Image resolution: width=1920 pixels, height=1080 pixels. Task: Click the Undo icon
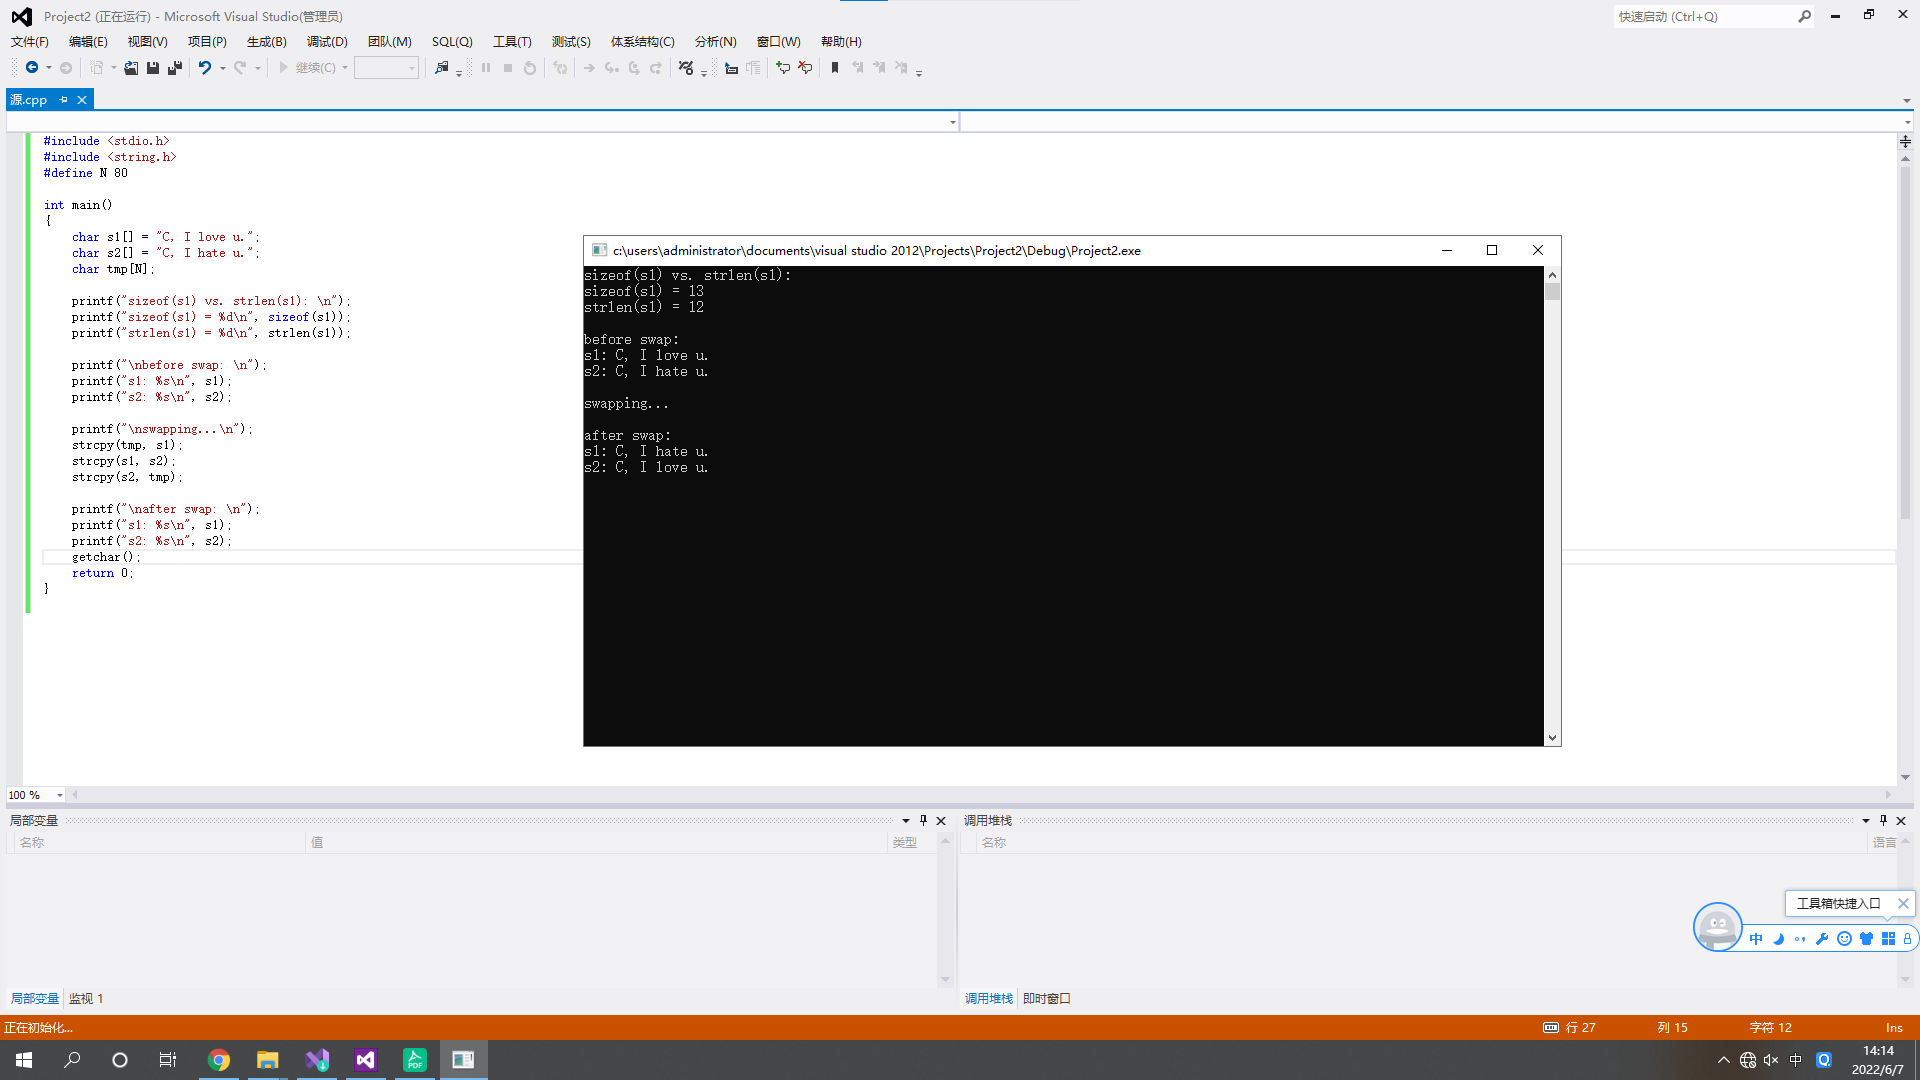coord(204,68)
